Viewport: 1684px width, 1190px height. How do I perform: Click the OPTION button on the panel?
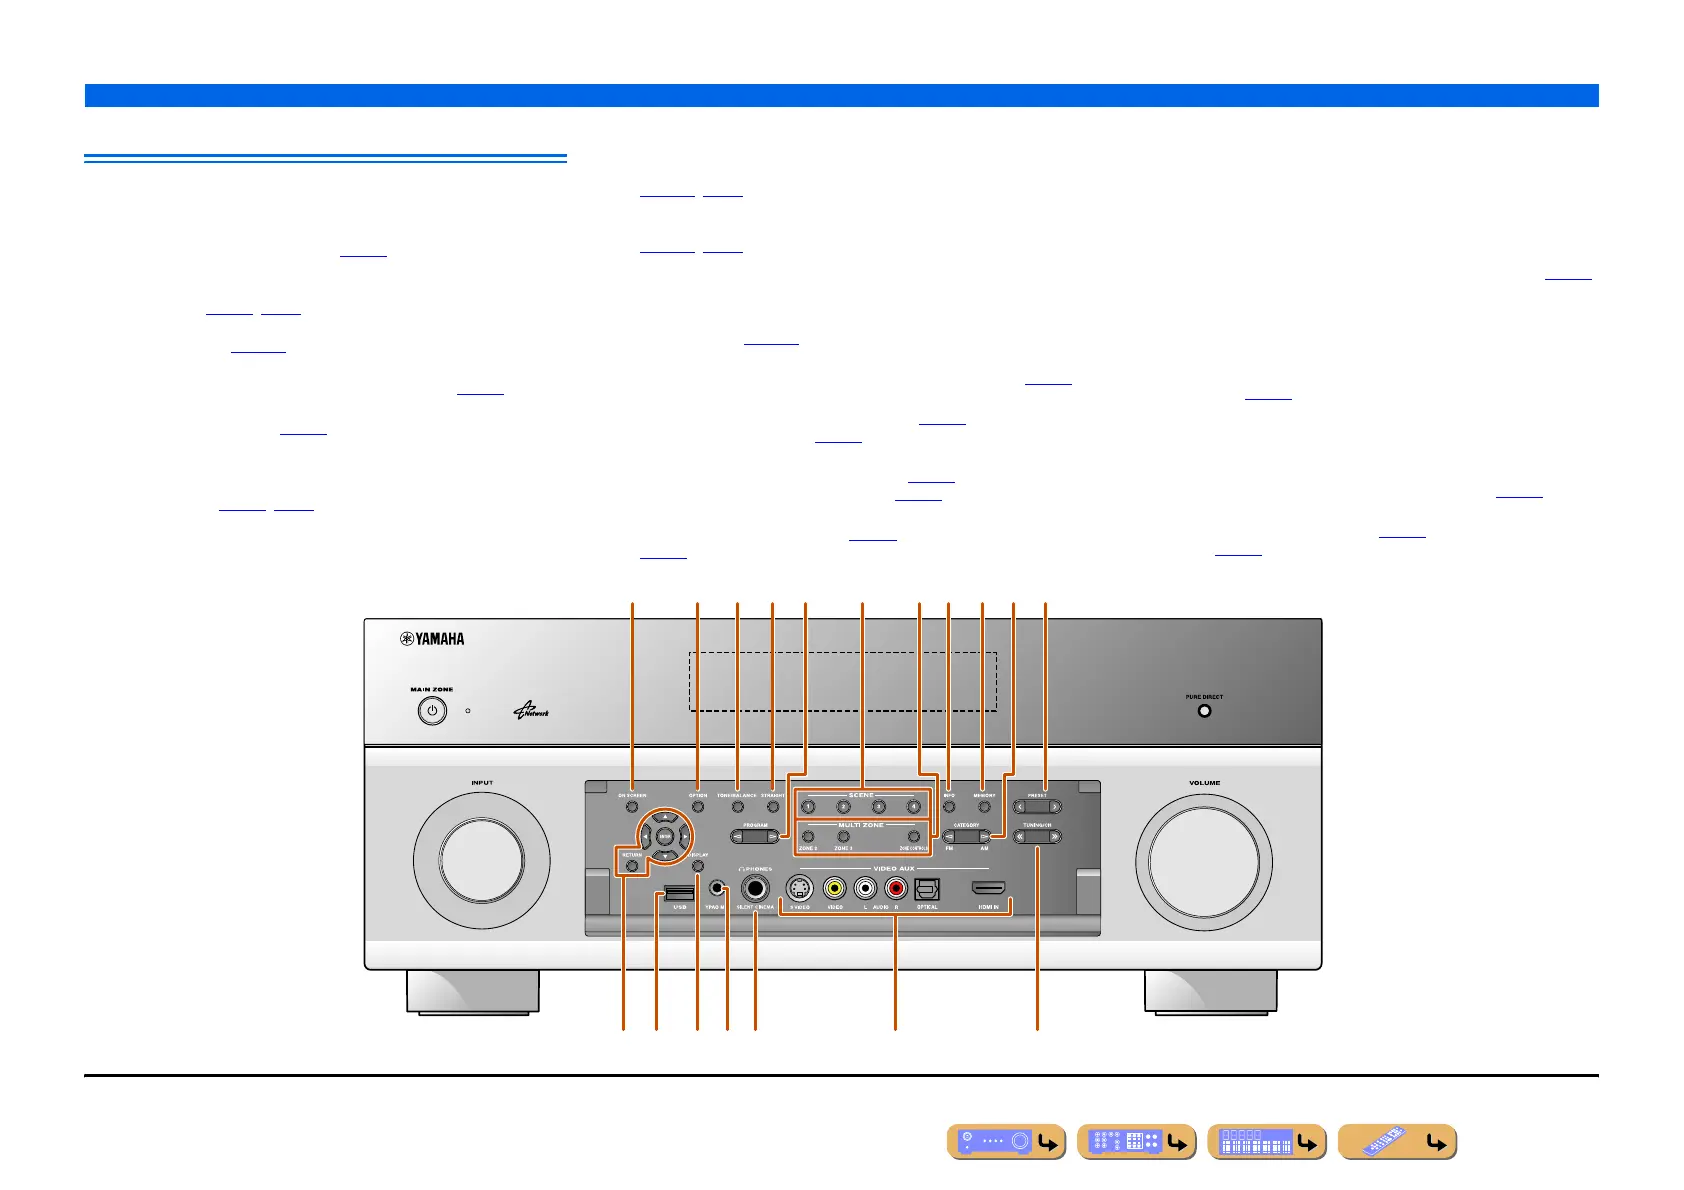tap(698, 806)
